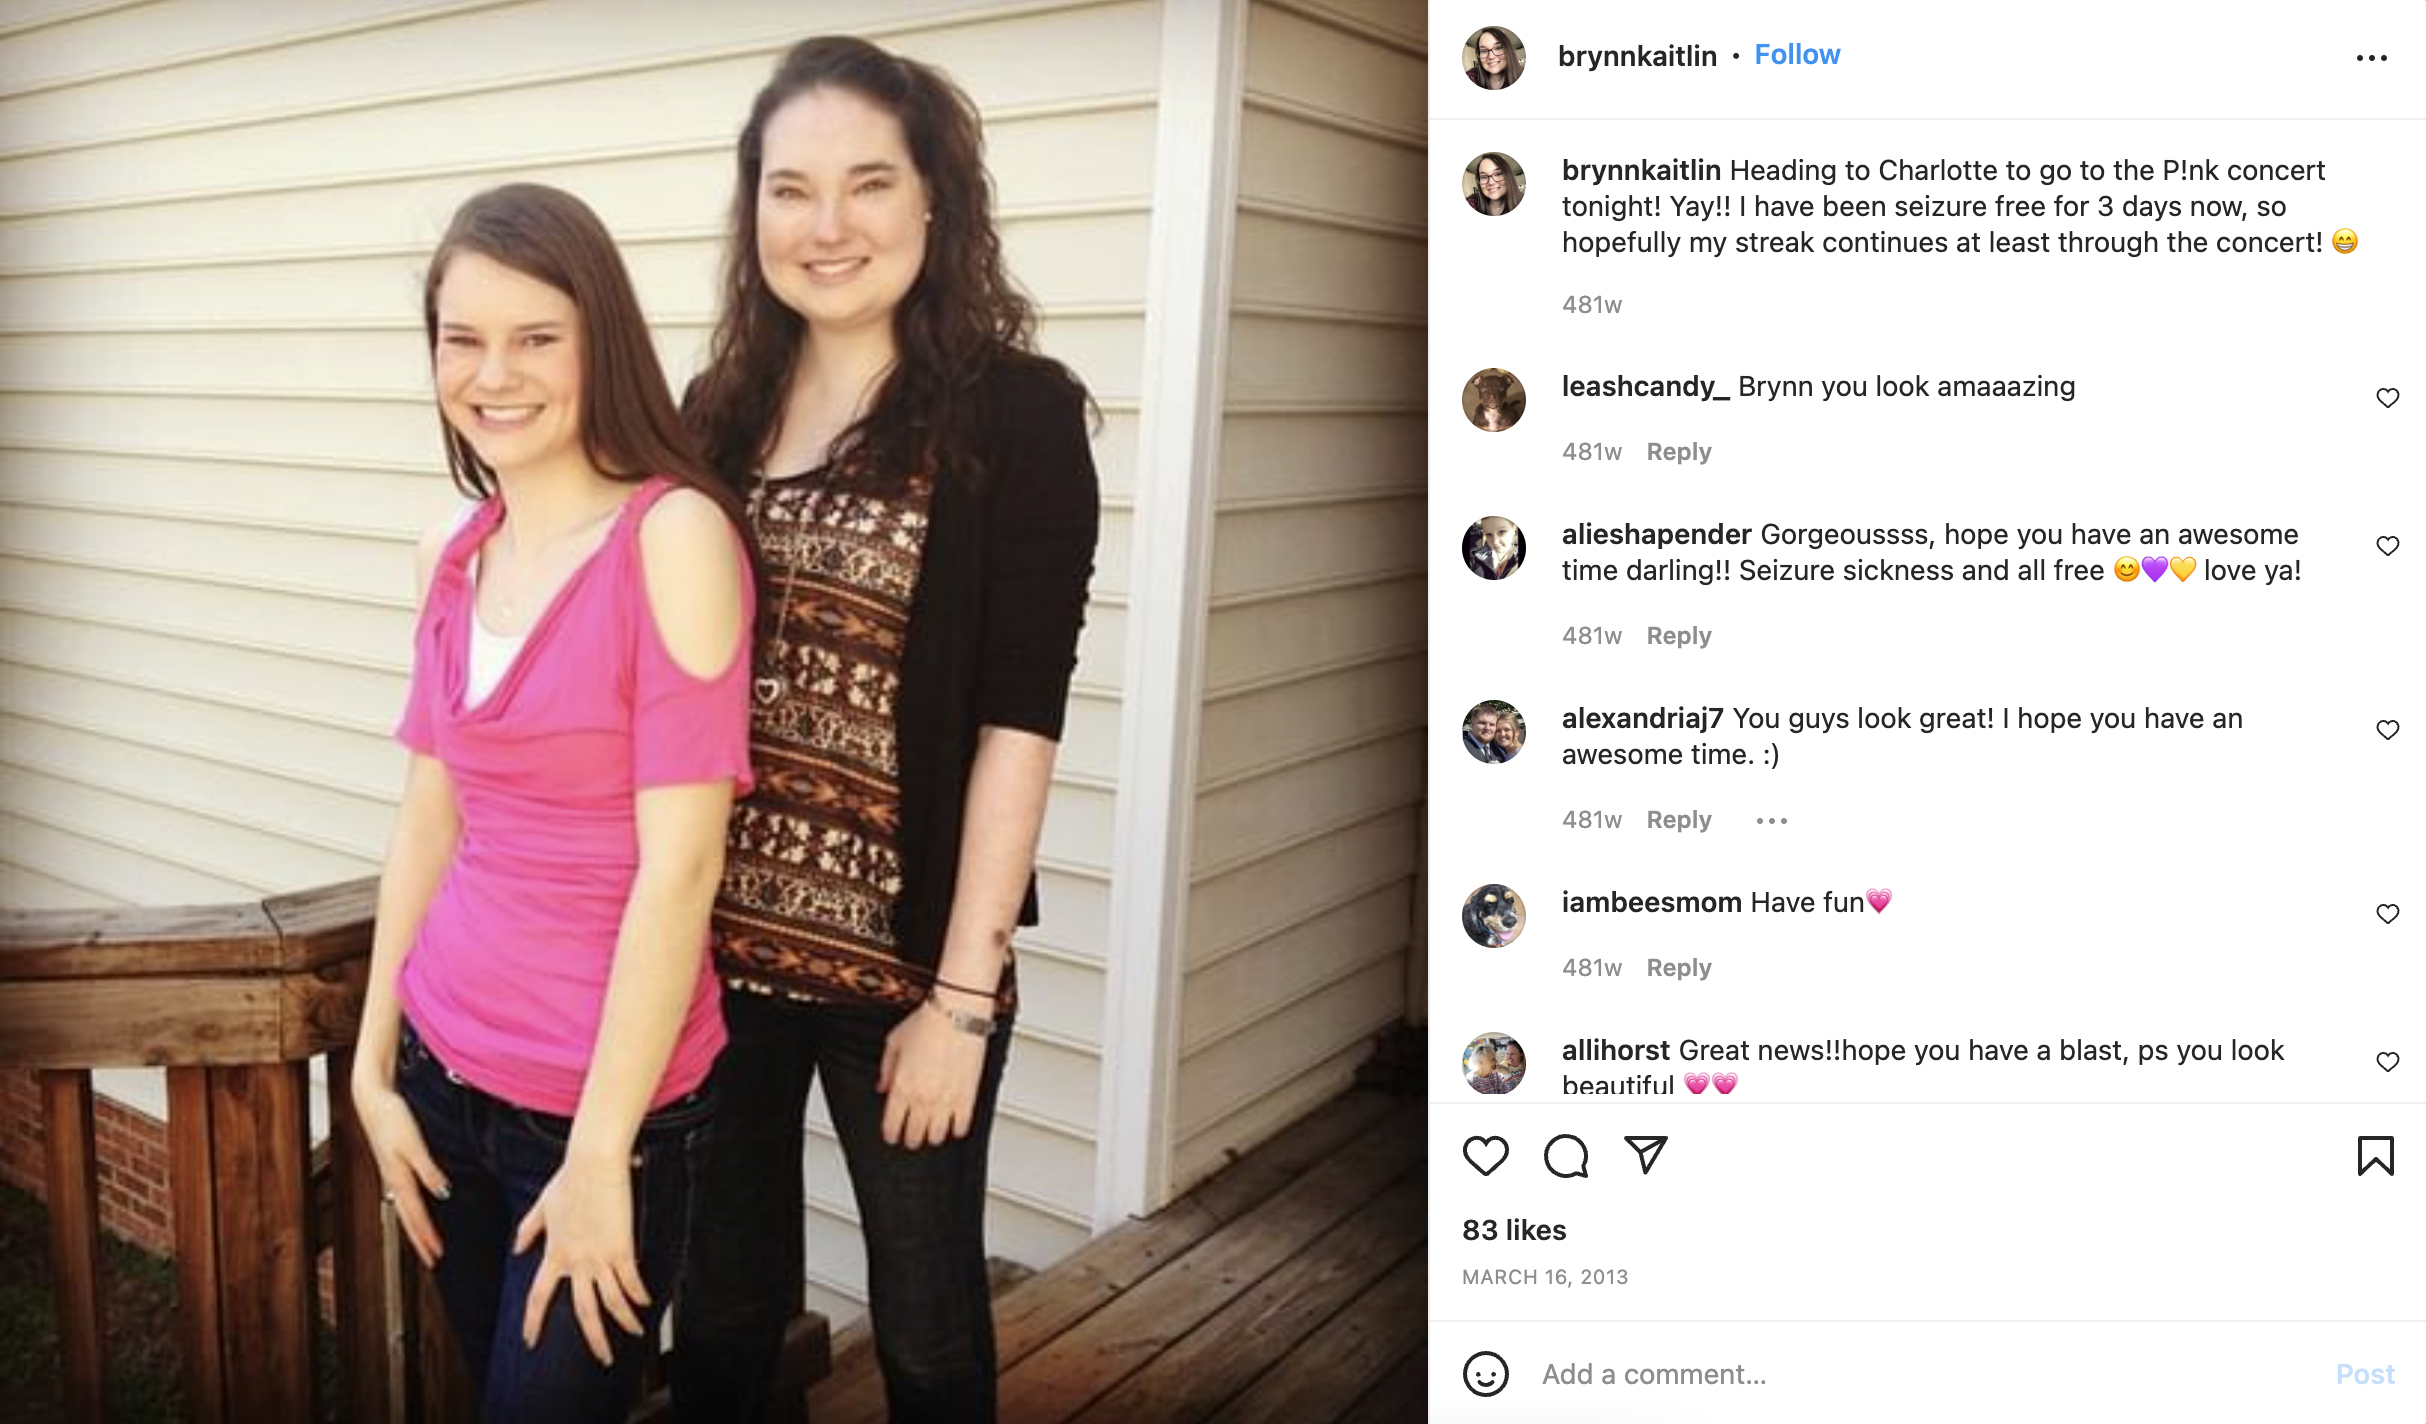The image size is (2426, 1424).
Task: Like iambeesmom's comment heart
Action: pyautogui.click(x=2387, y=914)
